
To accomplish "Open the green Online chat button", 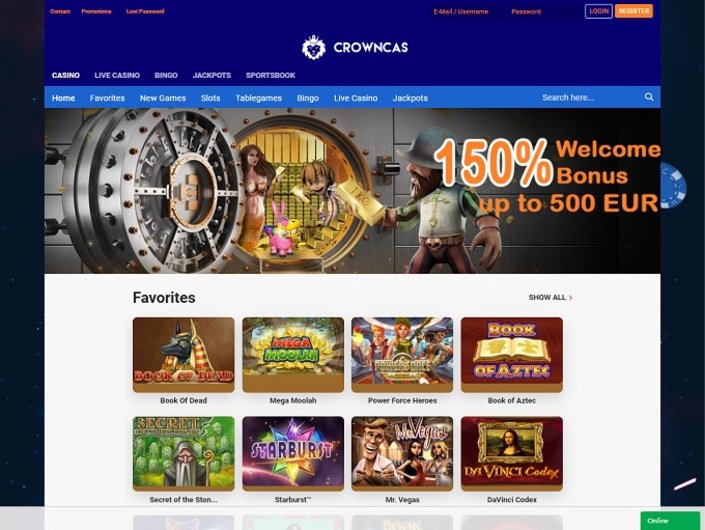I will pyautogui.click(x=670, y=521).
